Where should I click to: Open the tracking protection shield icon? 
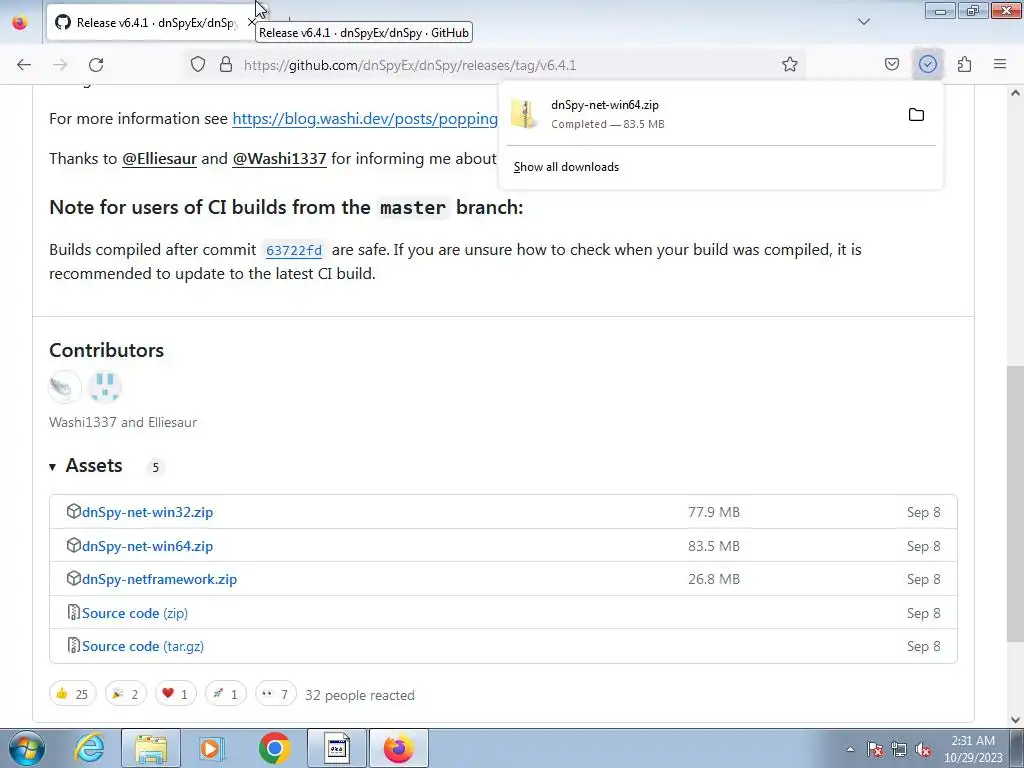click(x=198, y=65)
